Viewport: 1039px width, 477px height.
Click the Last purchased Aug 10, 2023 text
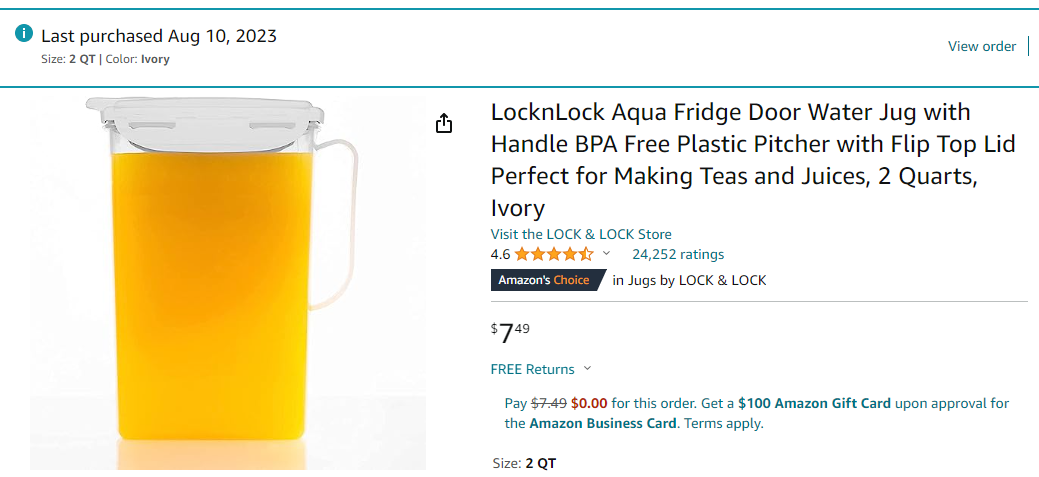159,36
